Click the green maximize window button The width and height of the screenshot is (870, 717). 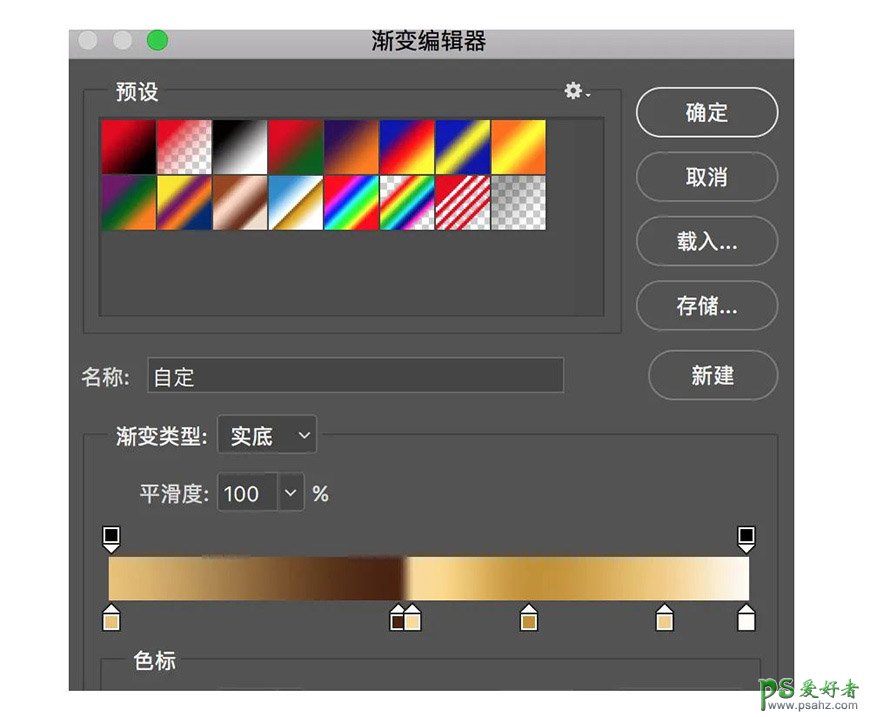157,41
